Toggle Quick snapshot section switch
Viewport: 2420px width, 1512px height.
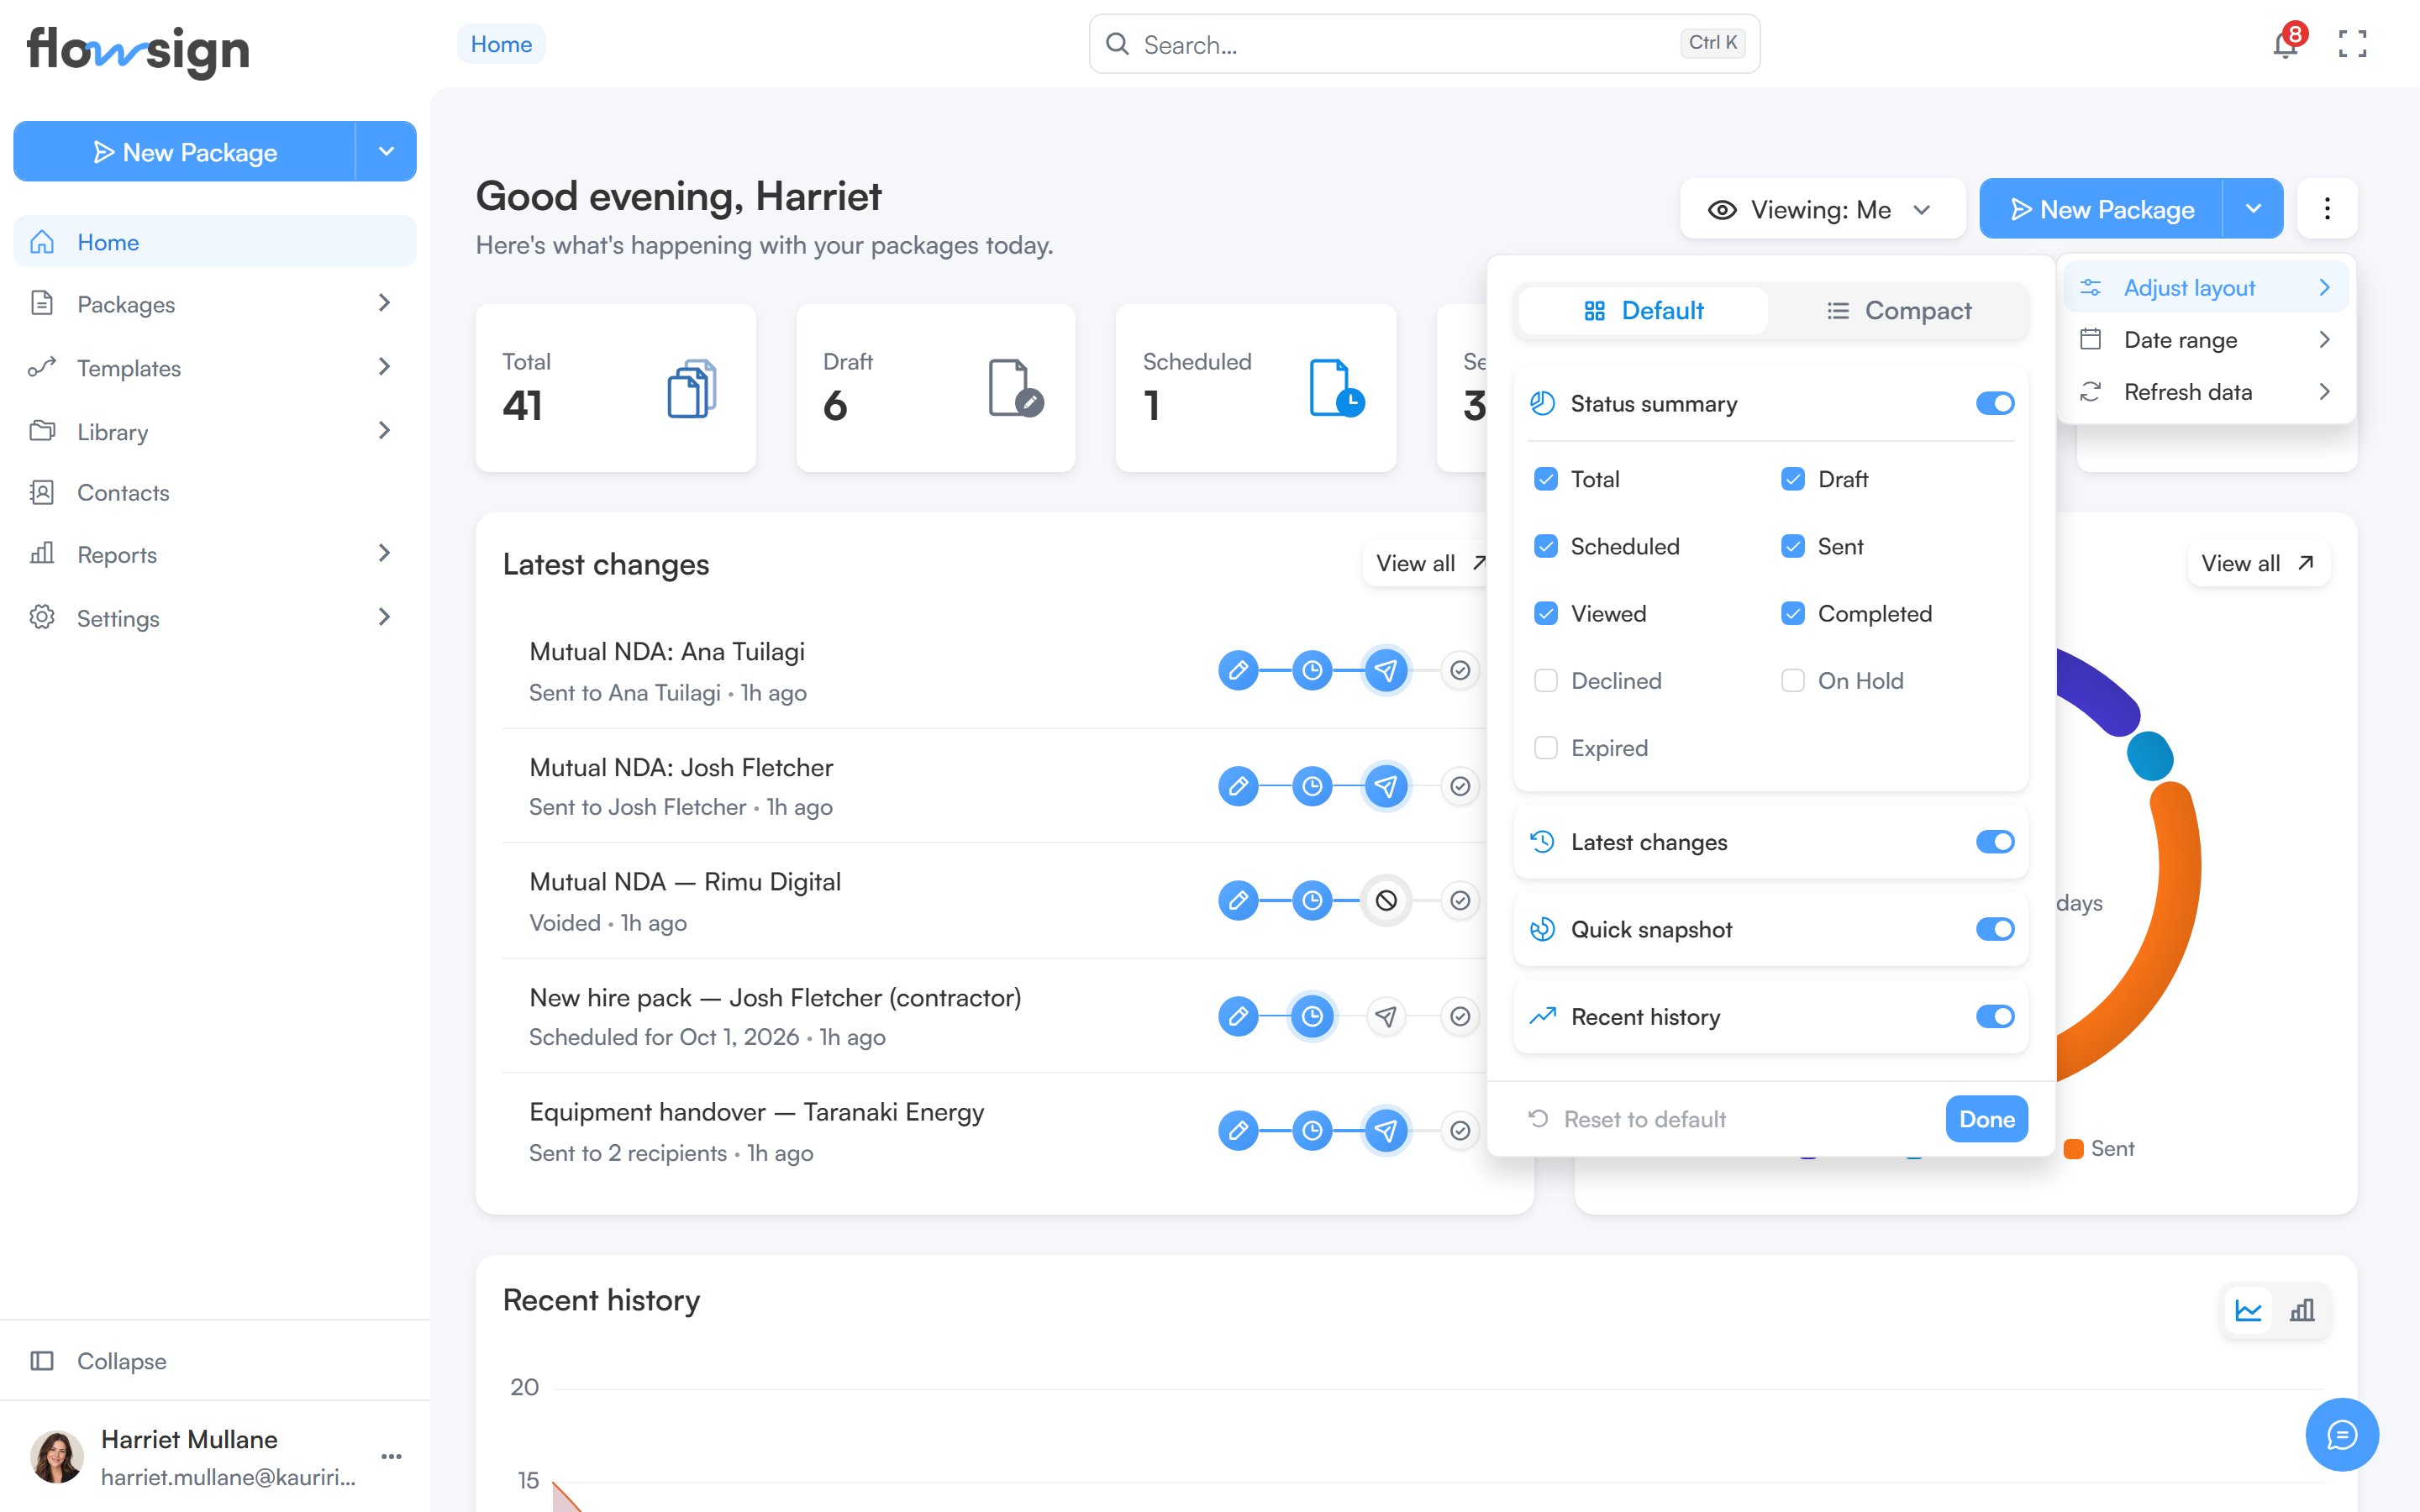tap(1995, 929)
